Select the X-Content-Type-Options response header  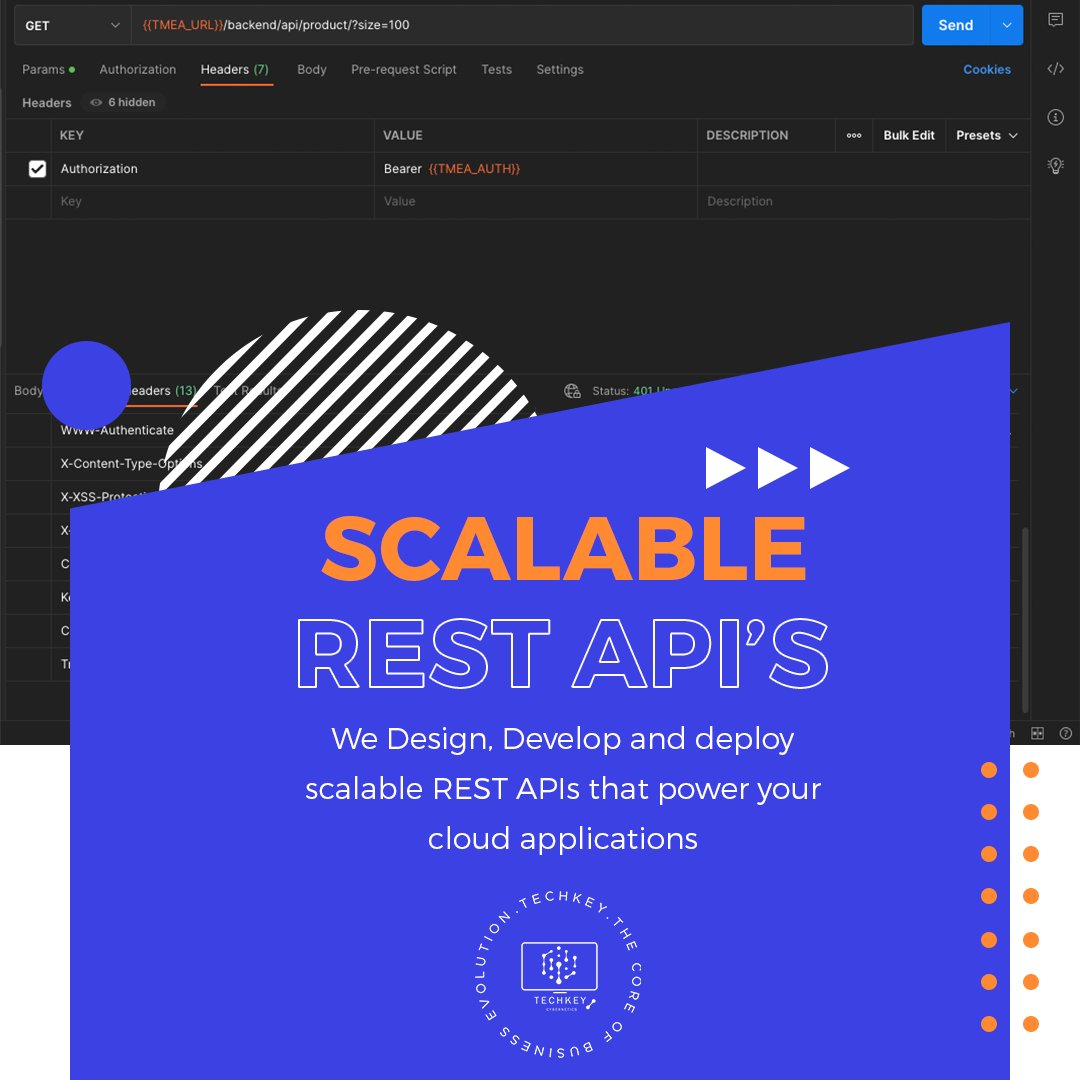131,464
